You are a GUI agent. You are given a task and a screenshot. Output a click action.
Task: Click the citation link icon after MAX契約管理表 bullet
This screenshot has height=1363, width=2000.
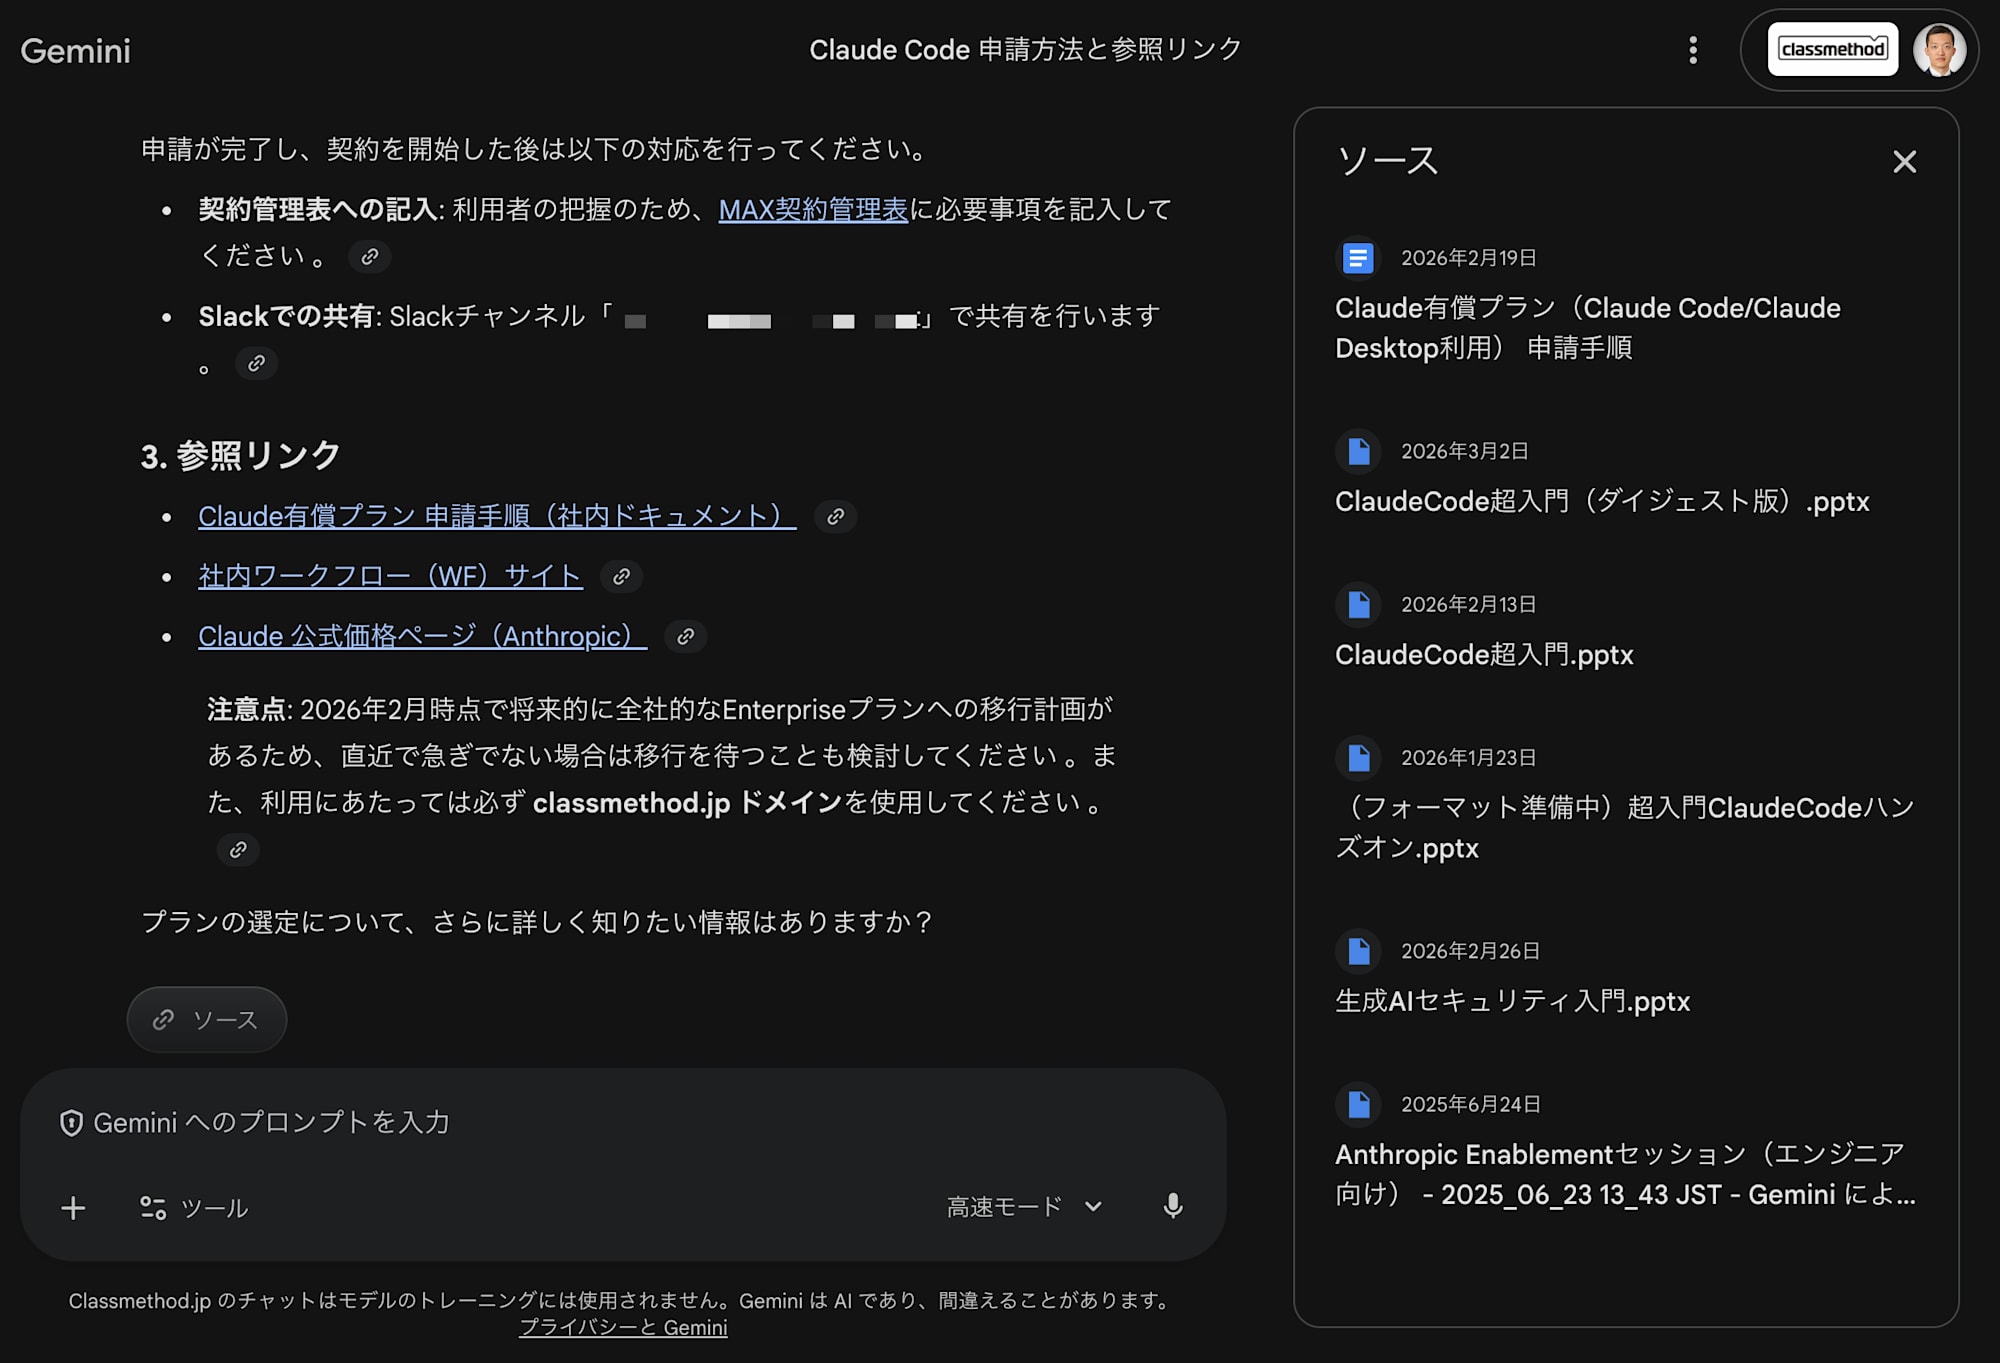click(370, 256)
